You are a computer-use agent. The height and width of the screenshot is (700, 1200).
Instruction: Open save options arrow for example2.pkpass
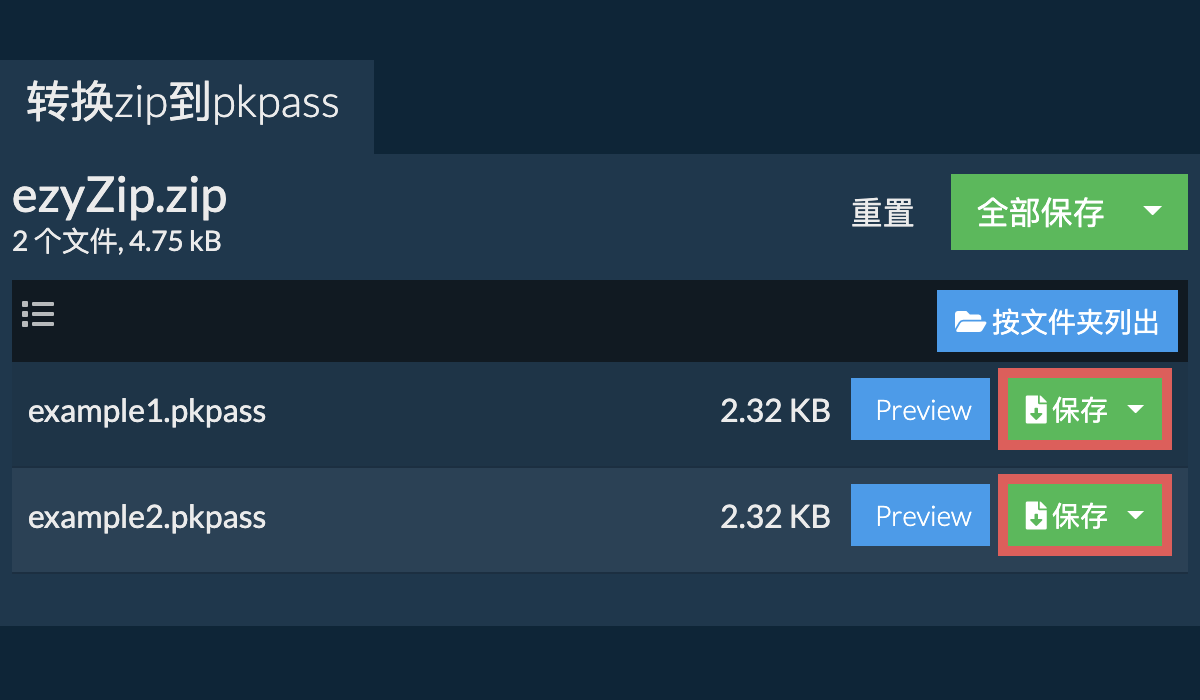[1136, 515]
